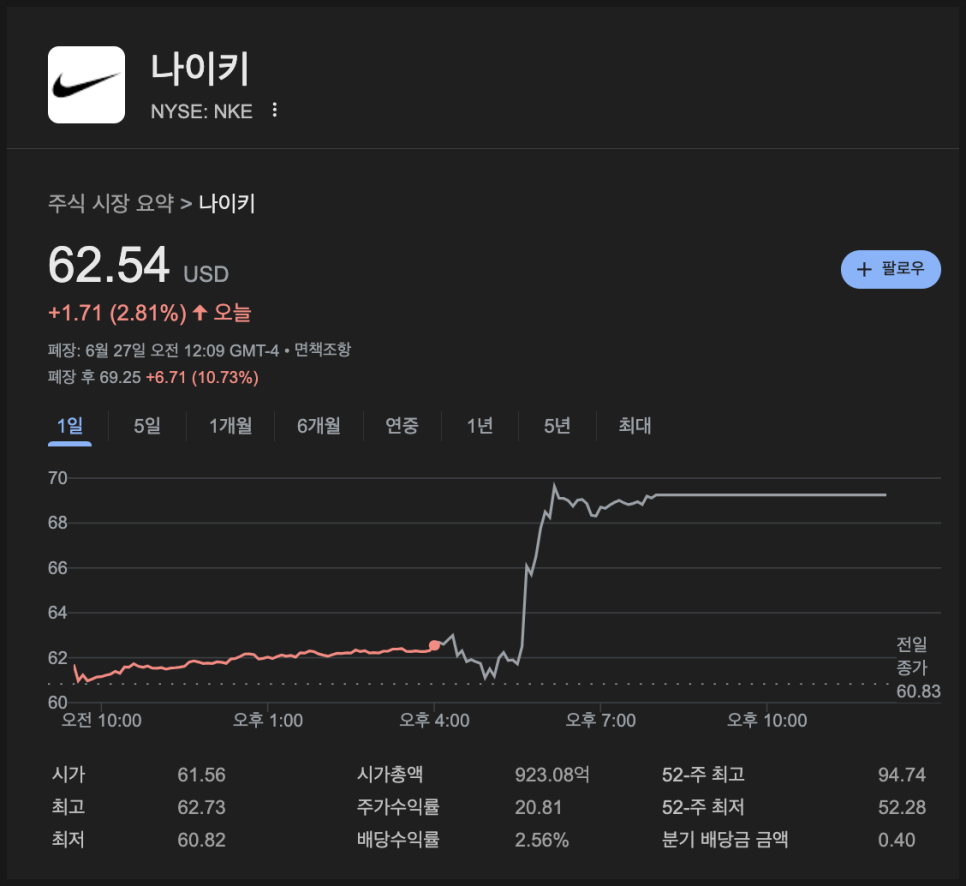Click the red closing-price dot on the chart
The image size is (966, 886).
pyautogui.click(x=434, y=645)
